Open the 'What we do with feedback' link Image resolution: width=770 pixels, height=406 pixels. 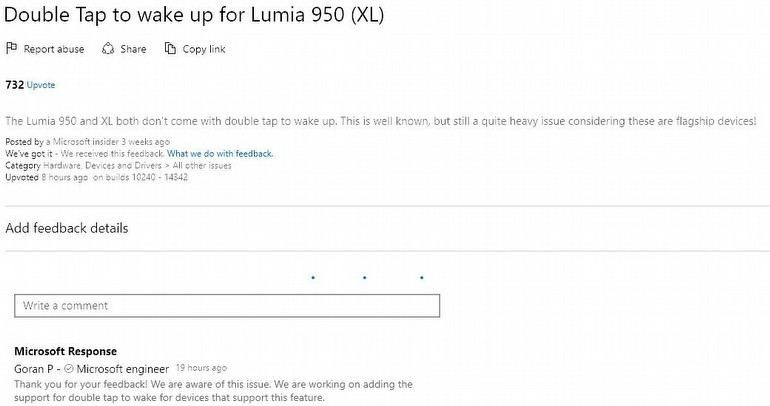(x=219, y=154)
